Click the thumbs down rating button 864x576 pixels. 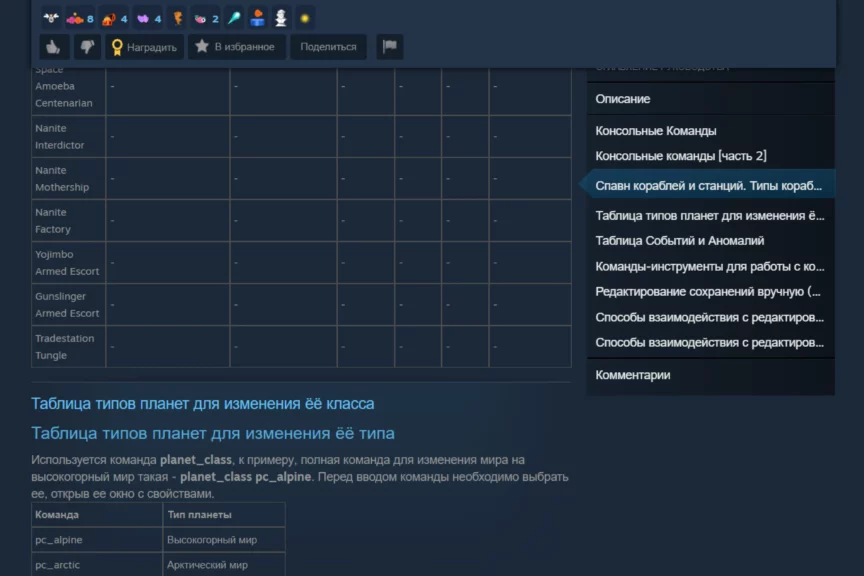click(x=88, y=46)
